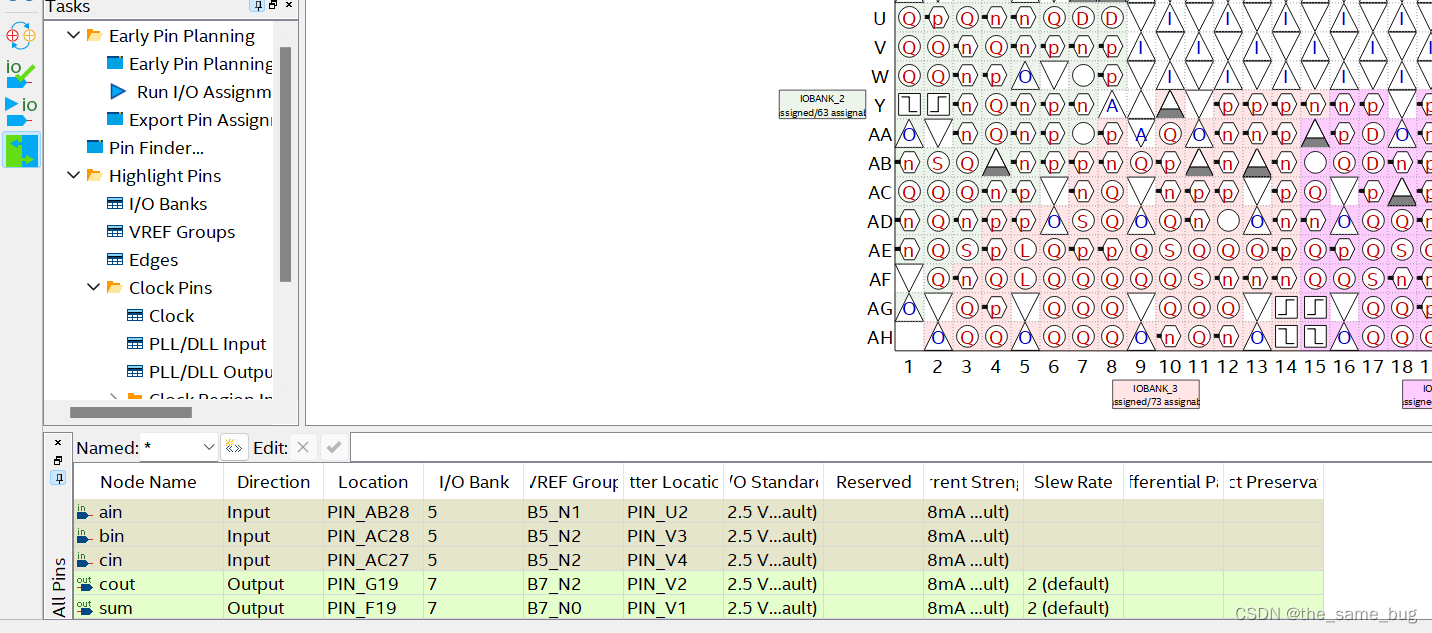Click Slew Rate cell for sum
This screenshot has width=1432, height=633.
[1073, 607]
